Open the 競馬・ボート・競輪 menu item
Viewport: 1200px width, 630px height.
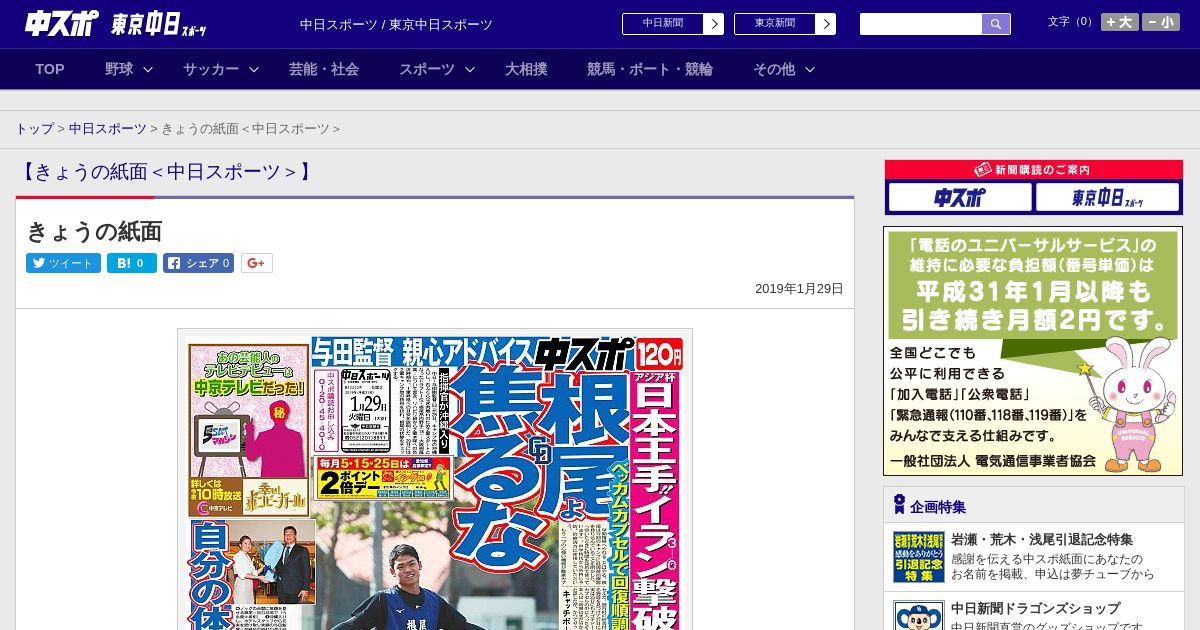(x=650, y=69)
